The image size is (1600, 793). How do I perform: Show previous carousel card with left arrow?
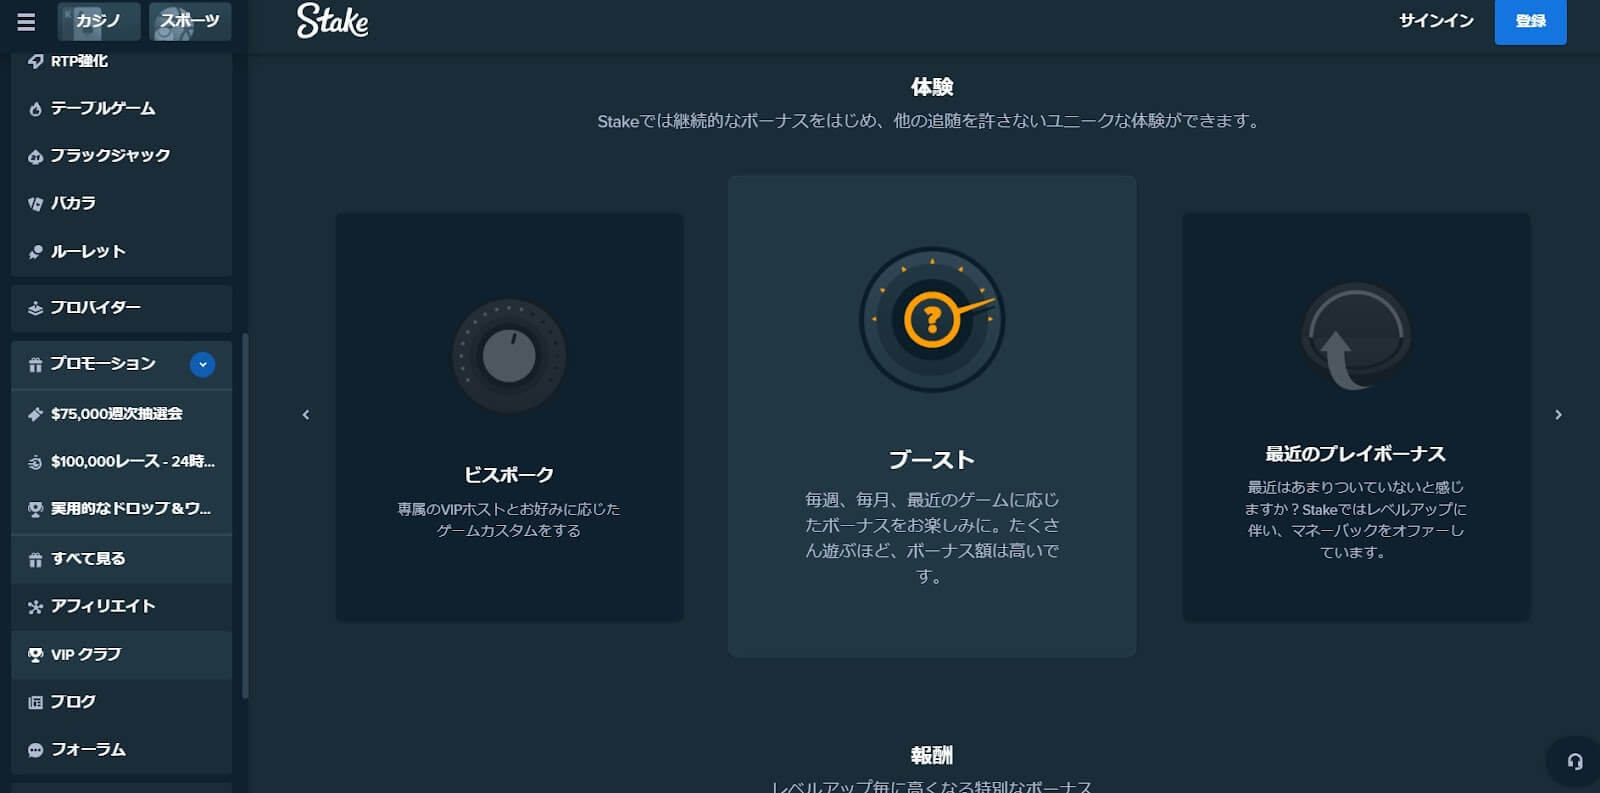[x=306, y=415]
